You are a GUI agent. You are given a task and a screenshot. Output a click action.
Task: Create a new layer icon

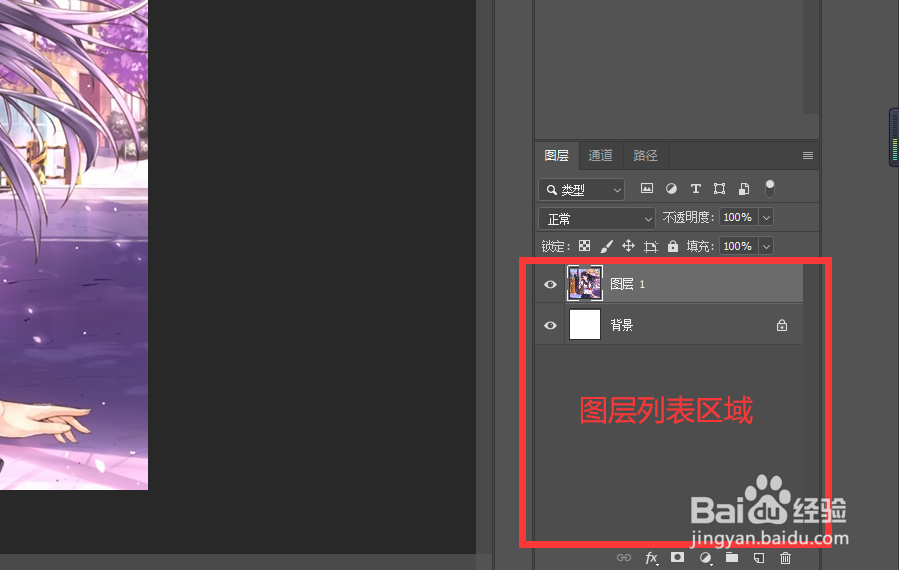759,557
